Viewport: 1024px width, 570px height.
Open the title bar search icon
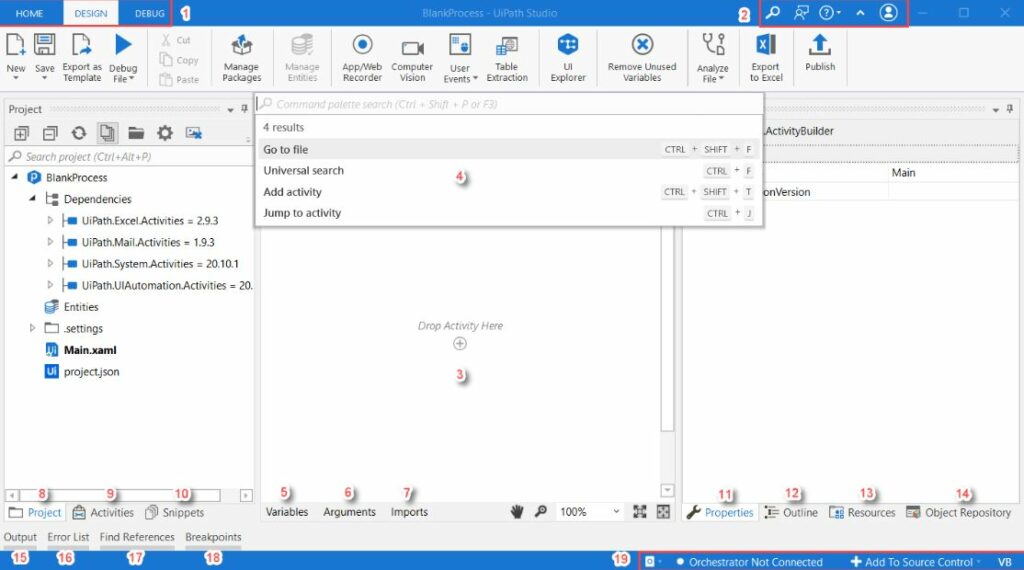point(773,12)
